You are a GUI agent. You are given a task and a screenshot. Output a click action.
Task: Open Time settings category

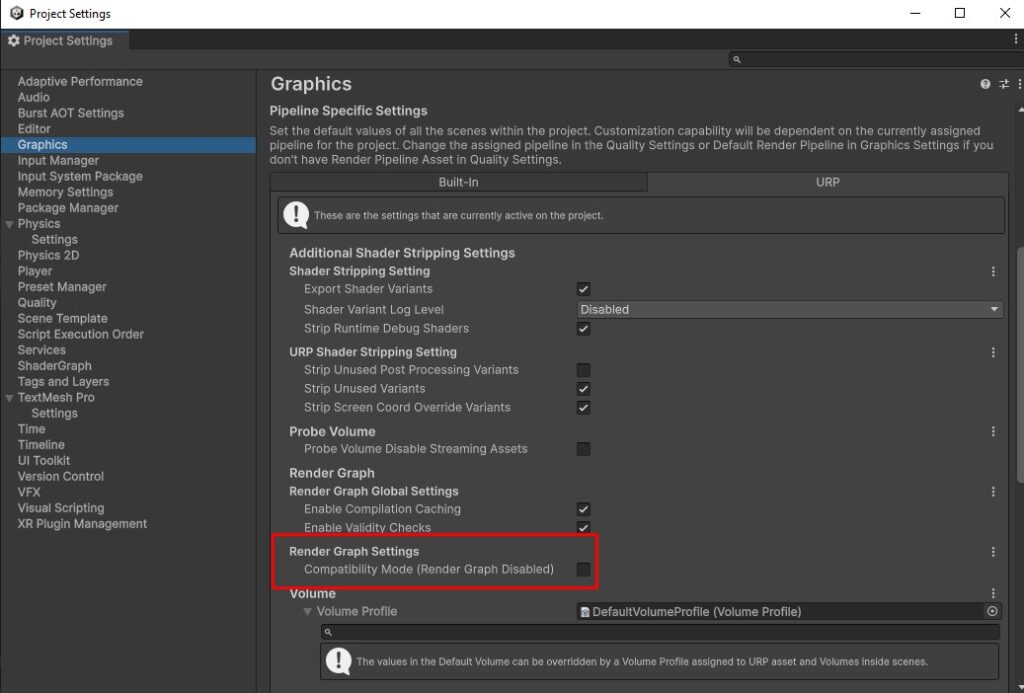31,429
